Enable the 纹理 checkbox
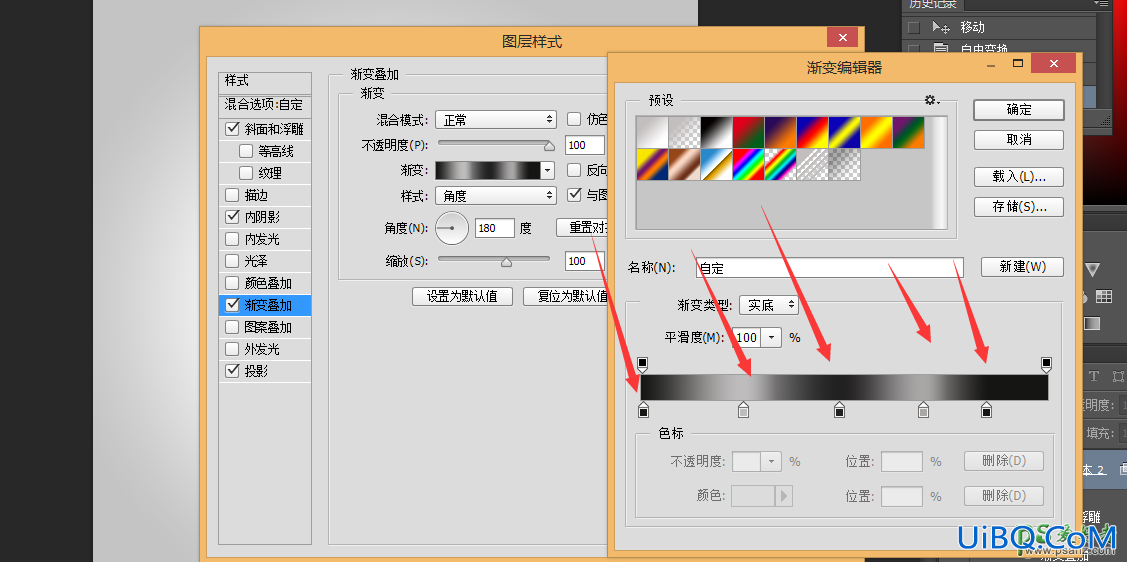 pyautogui.click(x=246, y=173)
